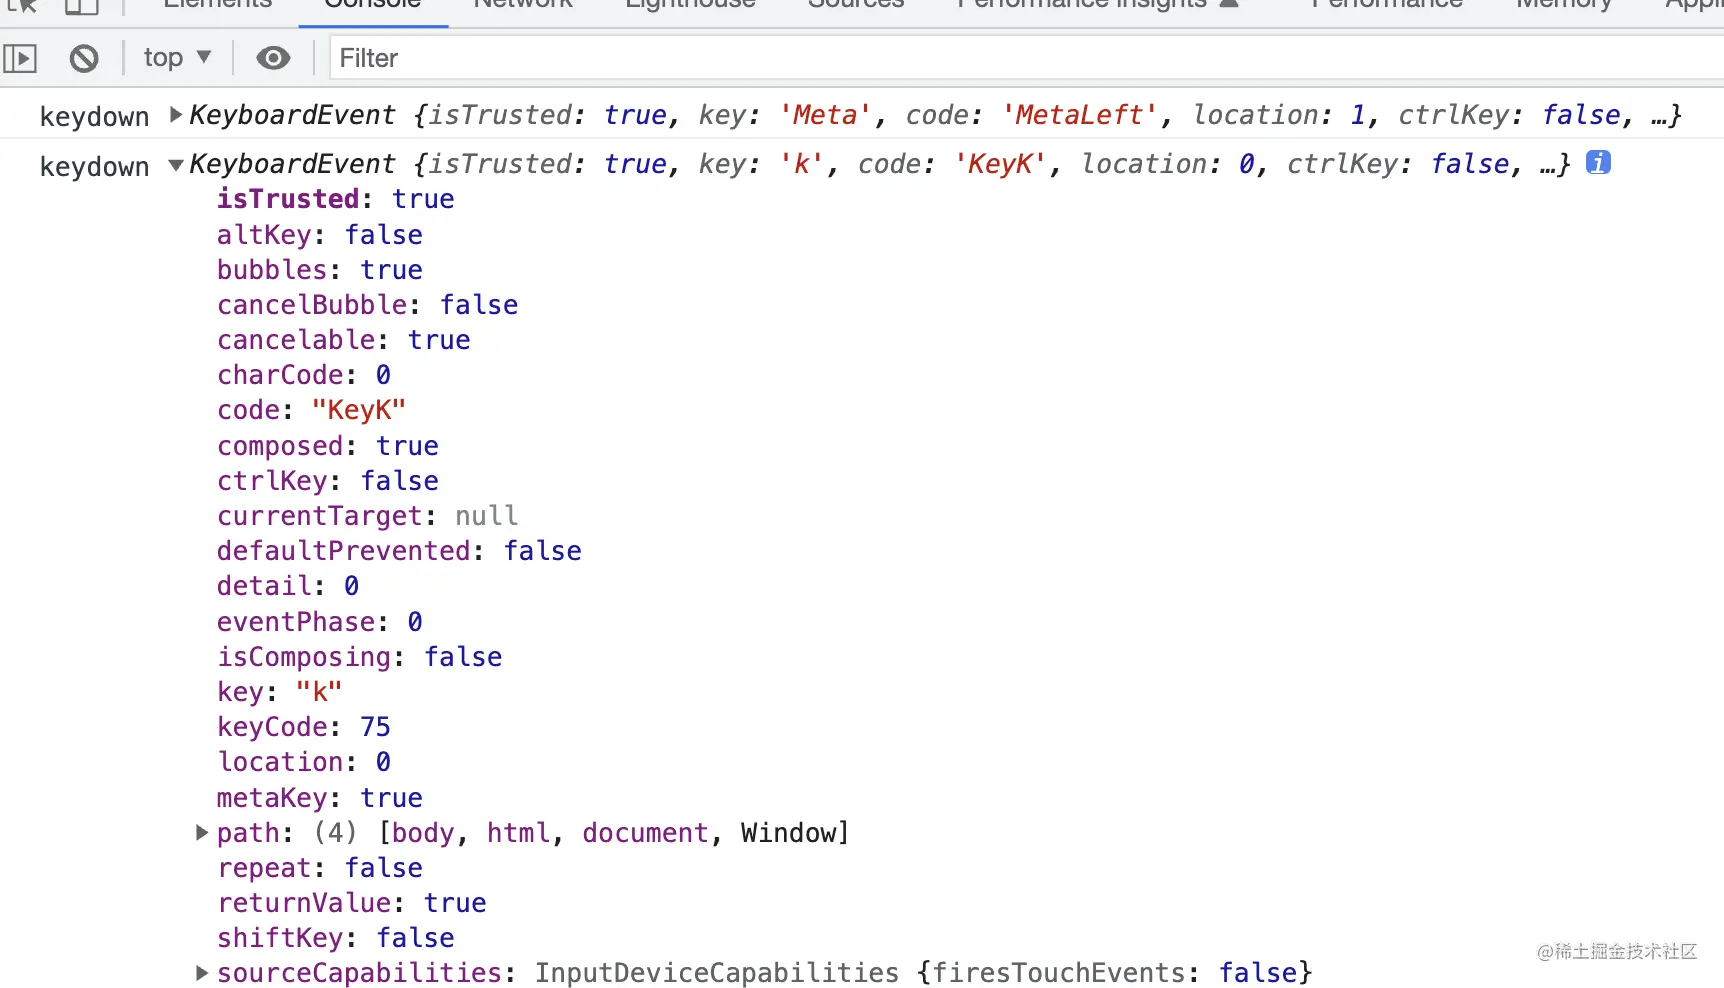Viewport: 1724px width, 988px height.
Task: Click the 'keyCode: 75' property
Action: 304,727
